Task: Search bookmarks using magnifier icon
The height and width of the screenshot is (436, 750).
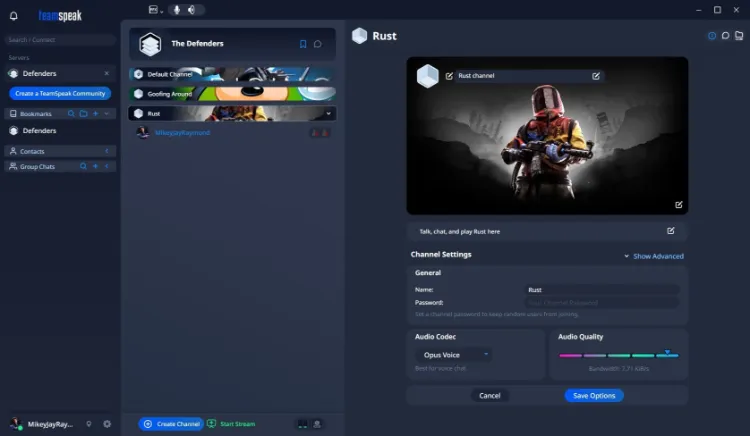Action: 71,114
